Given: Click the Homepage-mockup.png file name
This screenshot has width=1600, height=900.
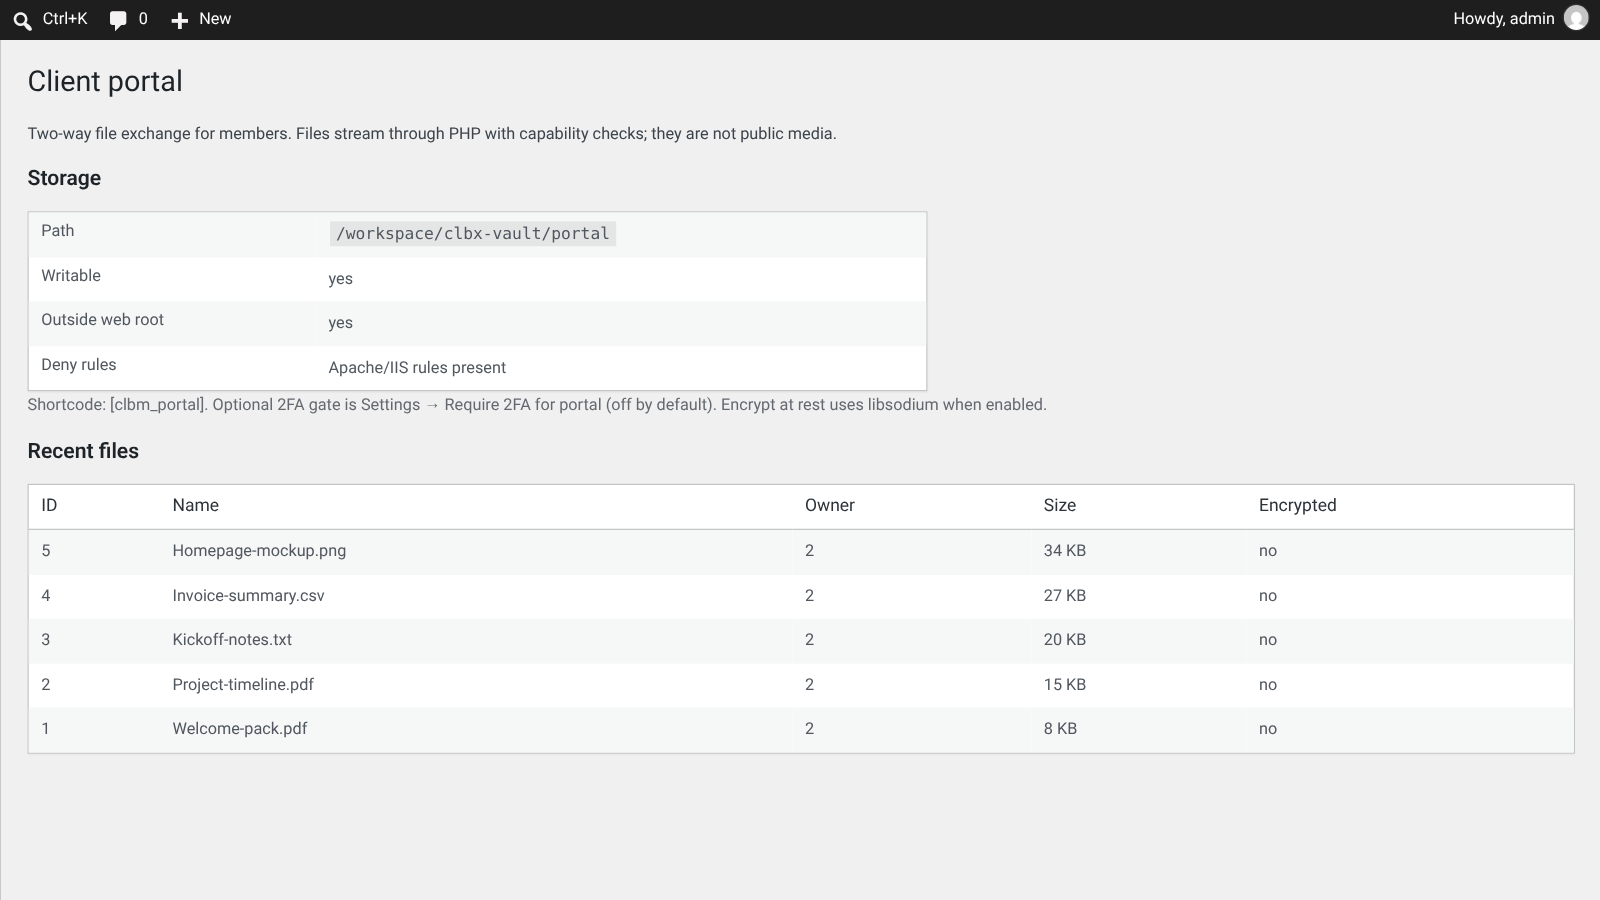Looking at the screenshot, I should click(259, 551).
